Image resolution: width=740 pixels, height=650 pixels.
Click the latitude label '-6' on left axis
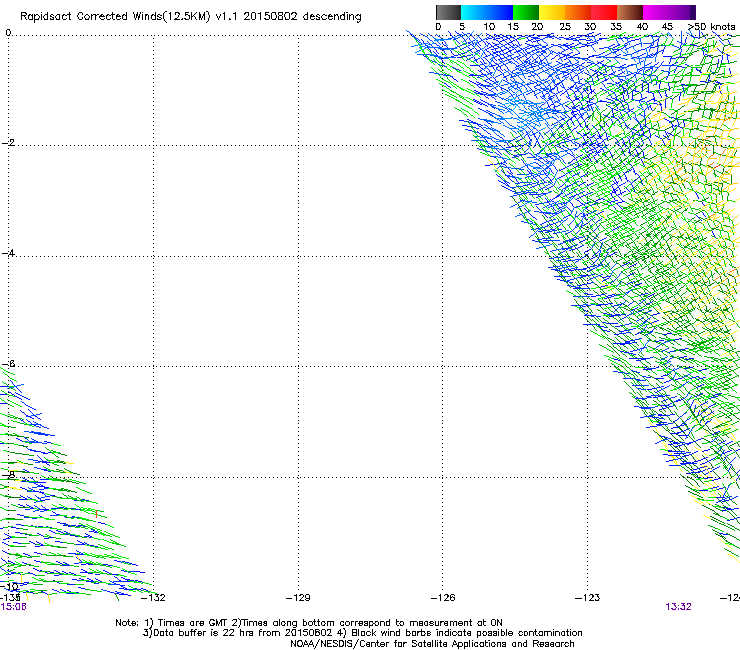tap(8, 364)
